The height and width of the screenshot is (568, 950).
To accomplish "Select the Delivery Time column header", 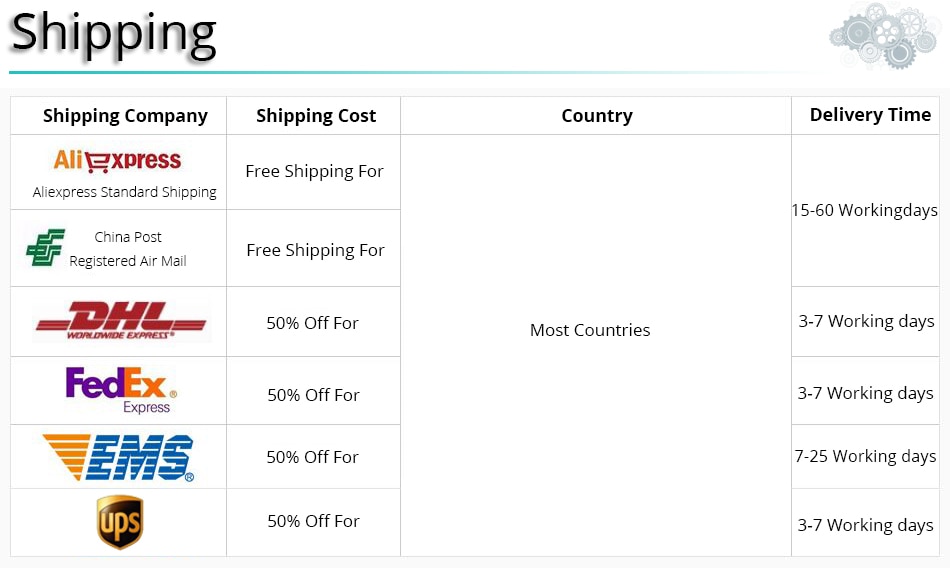I will pyautogui.click(x=870, y=115).
